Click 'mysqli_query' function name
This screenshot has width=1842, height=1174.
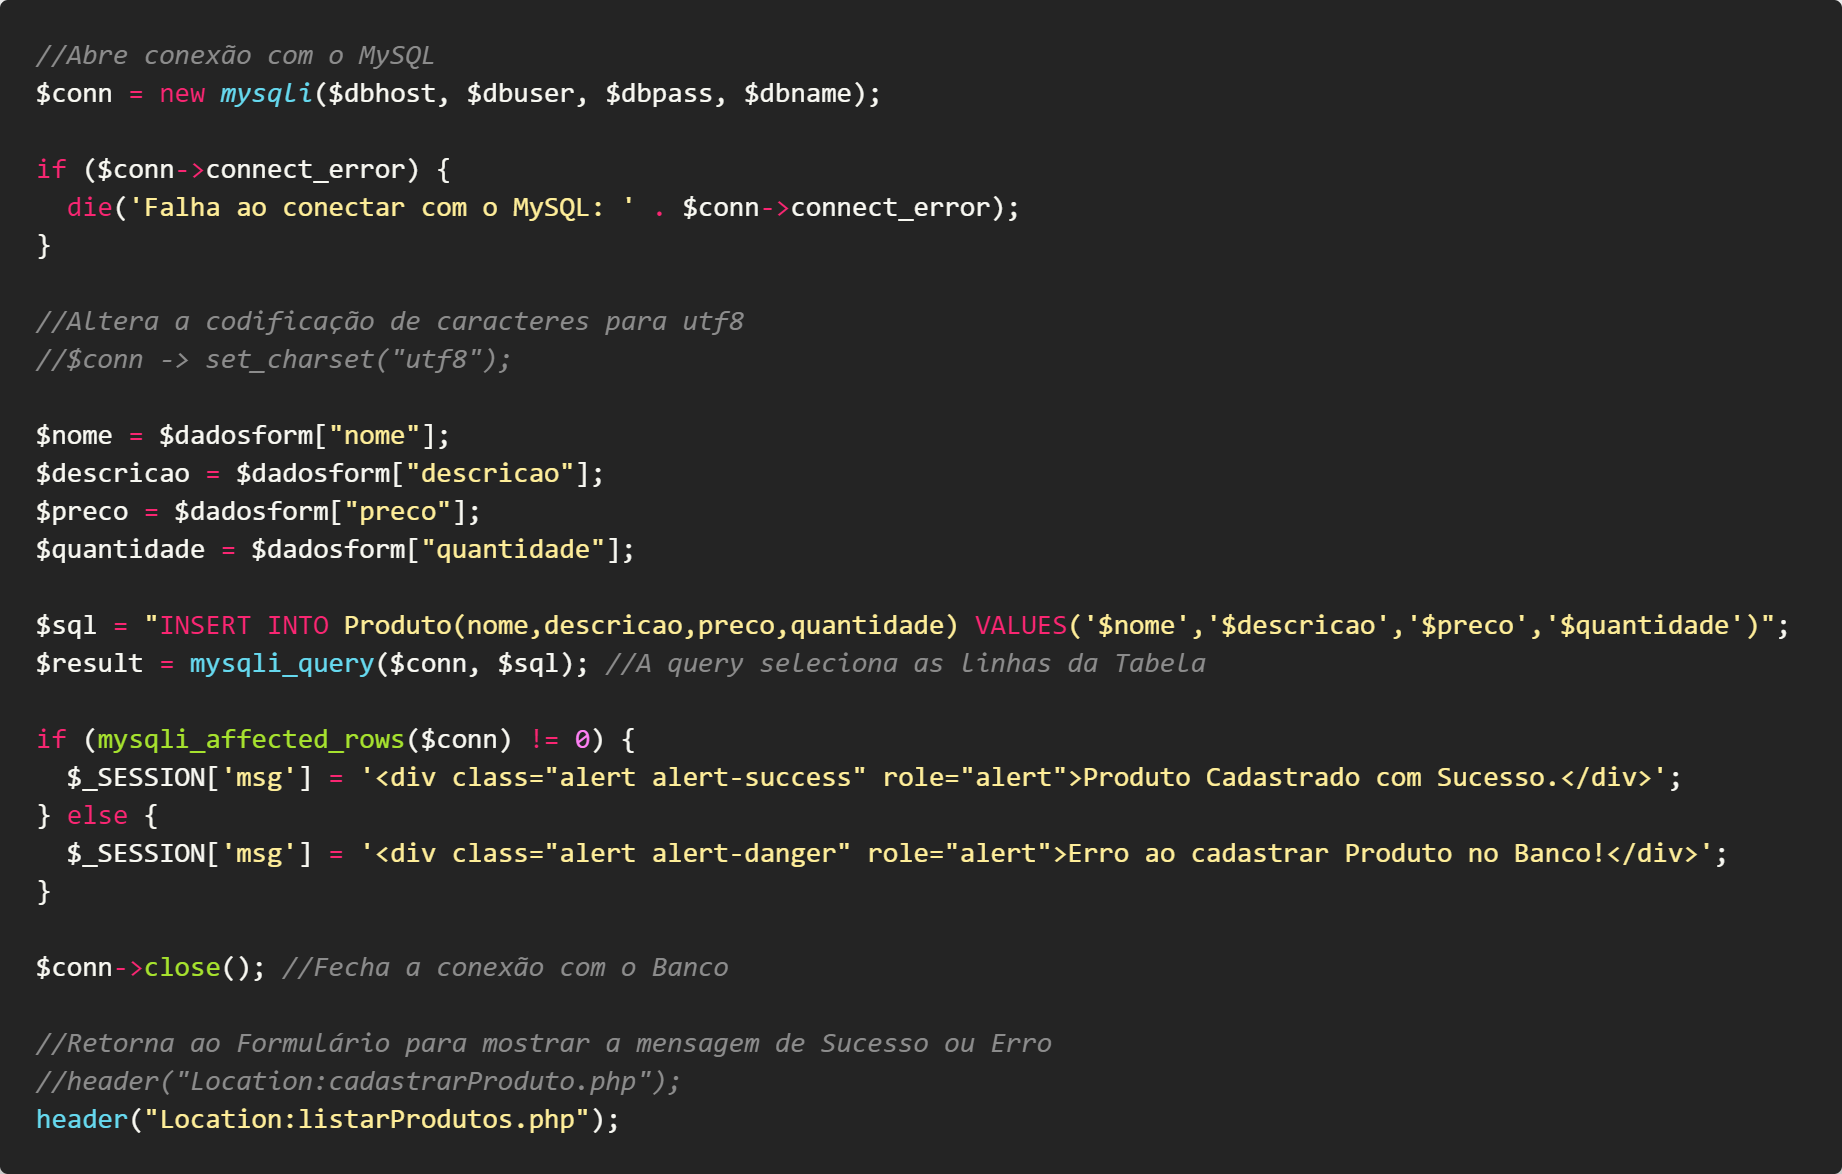tap(282, 663)
